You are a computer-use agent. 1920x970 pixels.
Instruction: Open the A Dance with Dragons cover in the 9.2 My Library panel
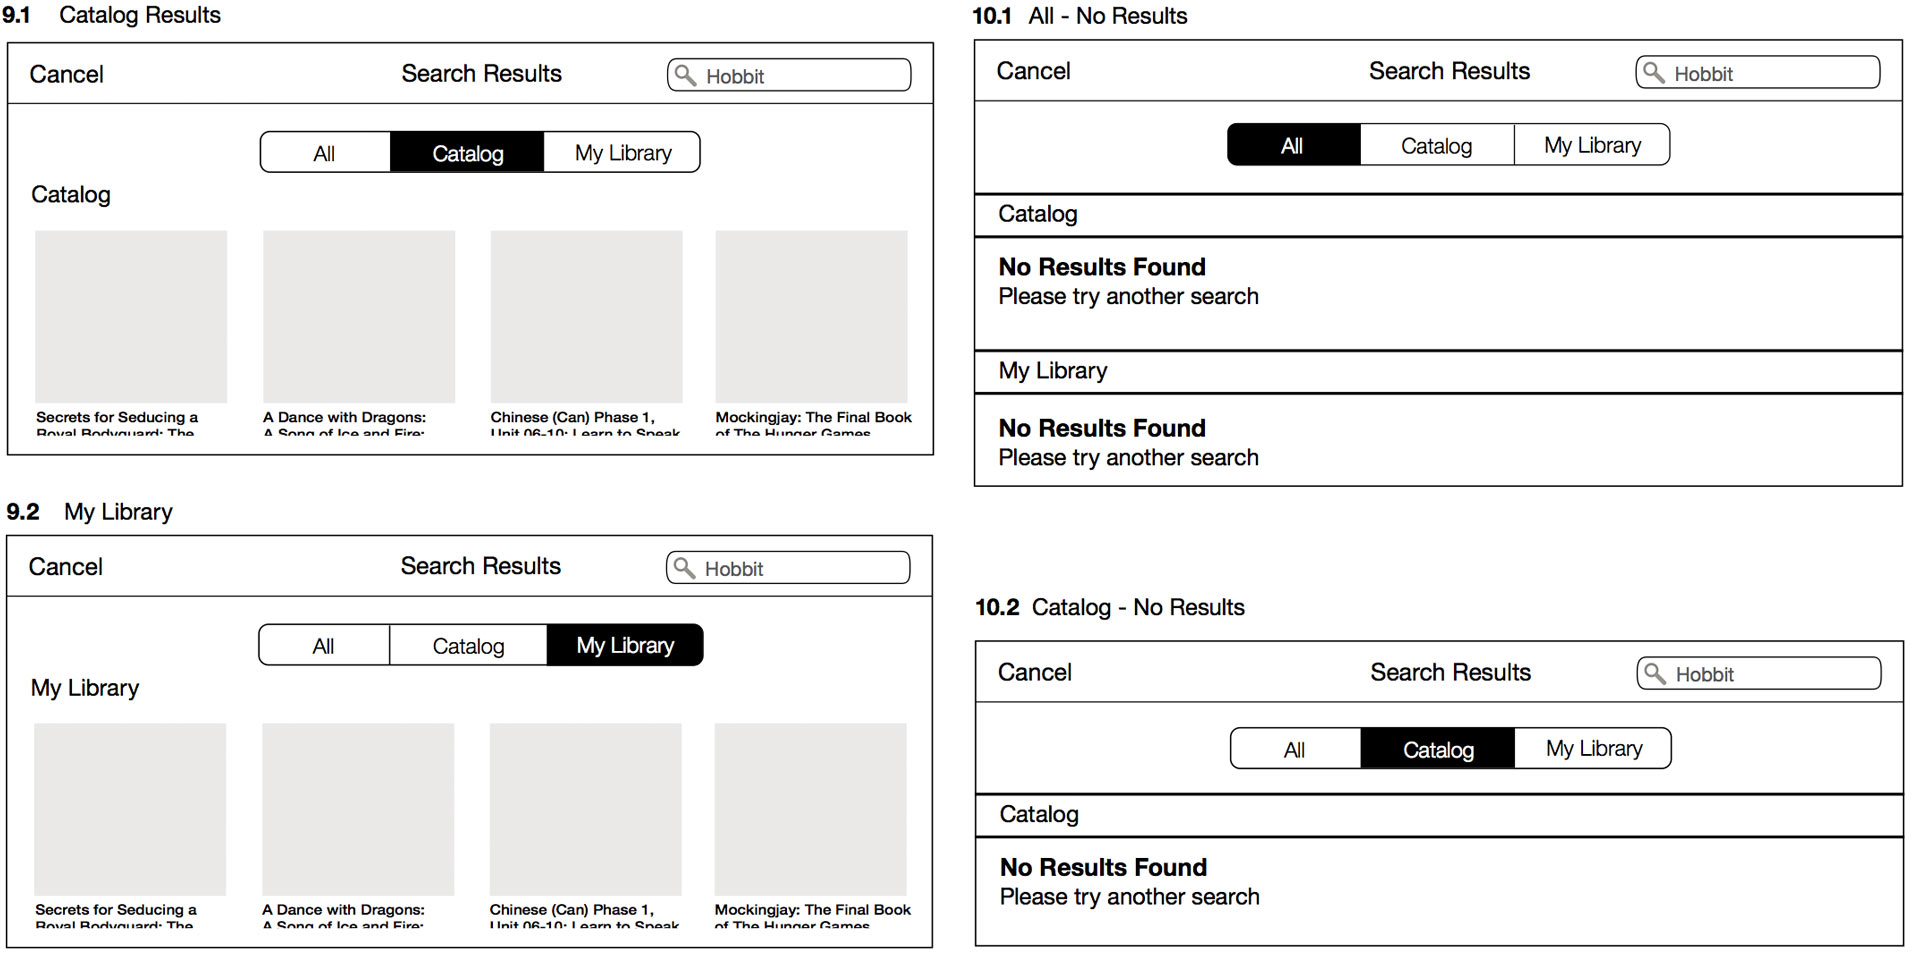358,810
